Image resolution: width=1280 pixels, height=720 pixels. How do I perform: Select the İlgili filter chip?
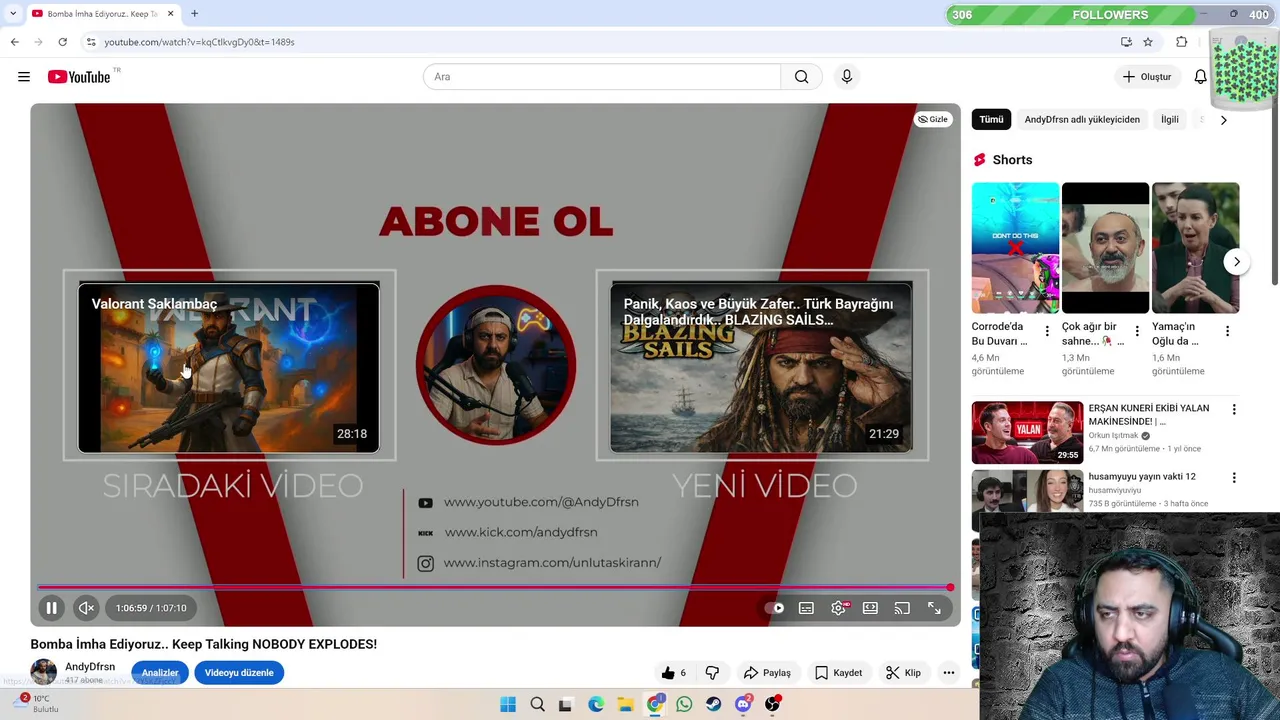1169,119
